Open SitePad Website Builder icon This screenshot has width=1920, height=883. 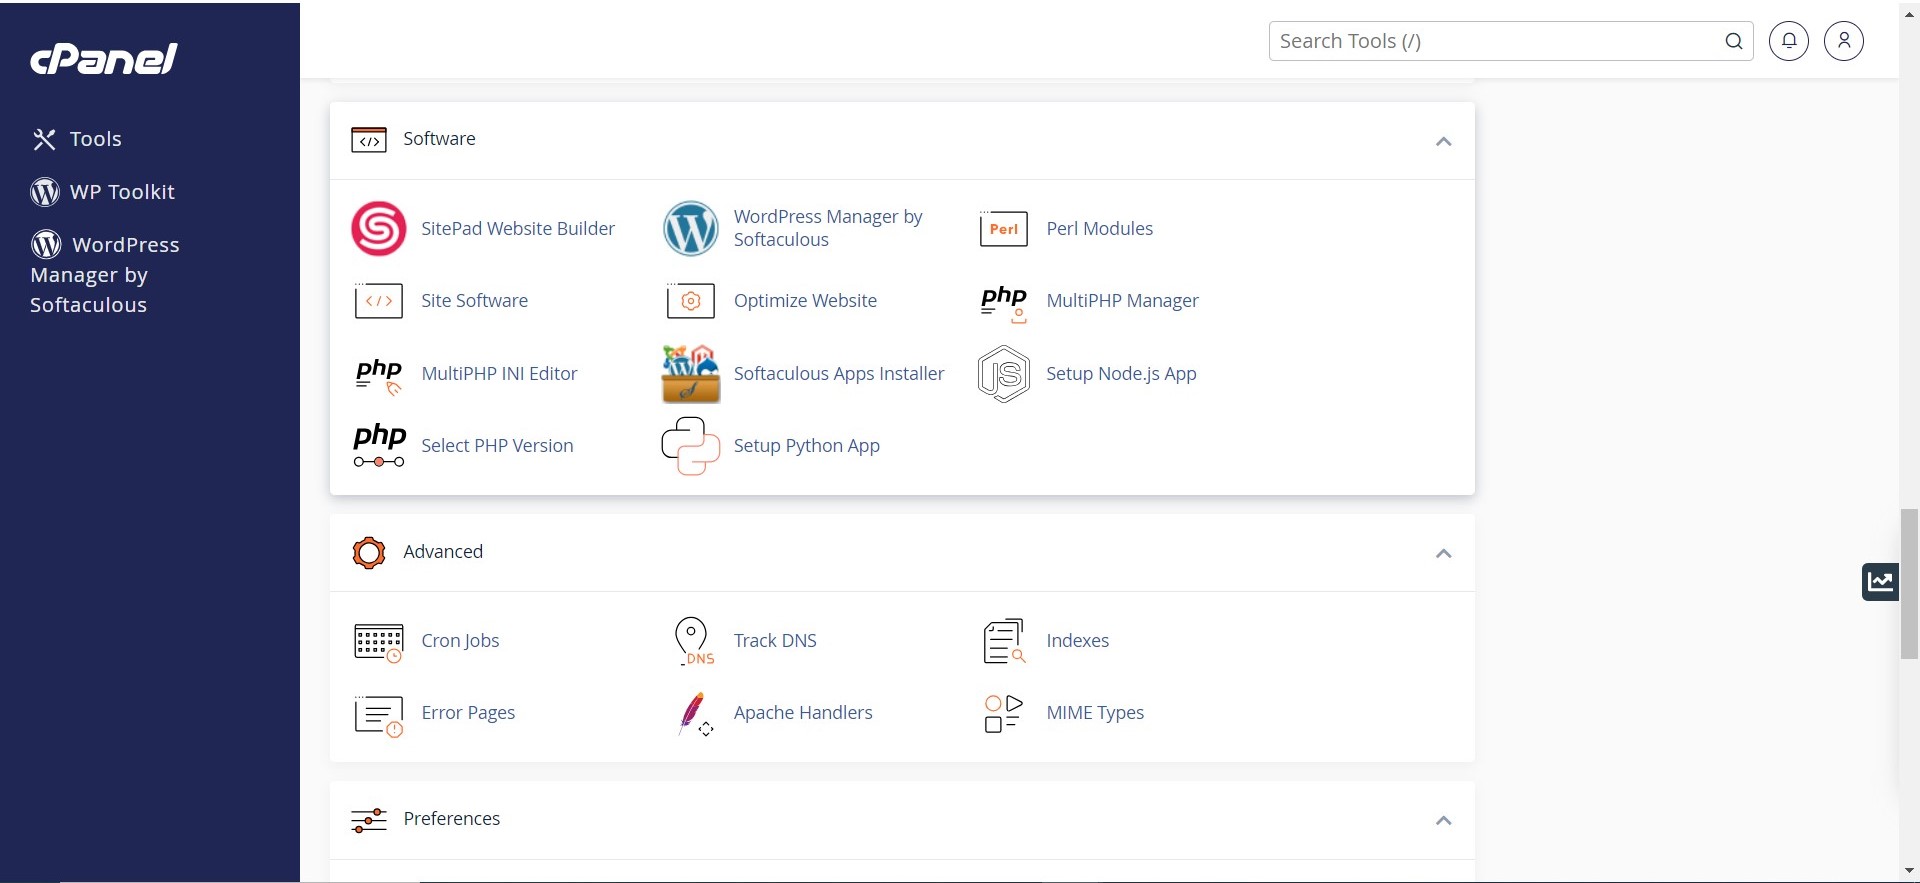378,229
